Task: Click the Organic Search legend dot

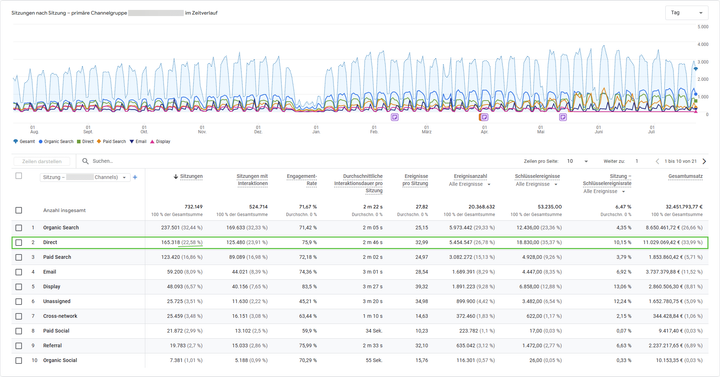Action: [40, 141]
